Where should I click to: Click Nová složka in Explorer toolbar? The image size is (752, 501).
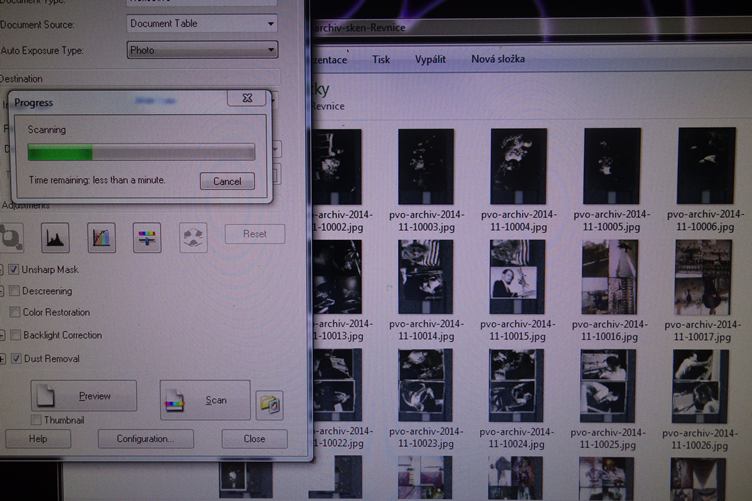[x=498, y=59]
